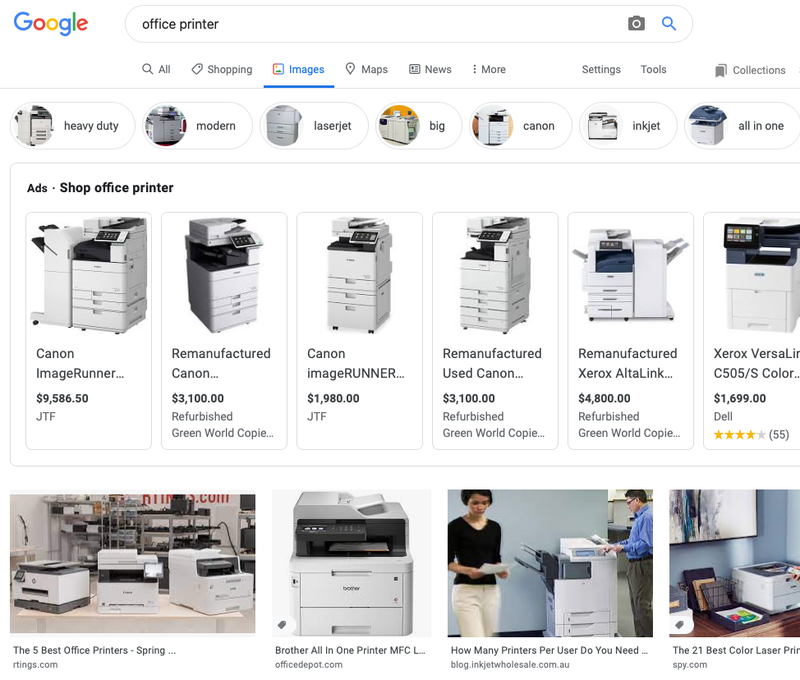Screen dimensions: 800x680
Task: Click the camera search-by-image icon
Action: 636,23
